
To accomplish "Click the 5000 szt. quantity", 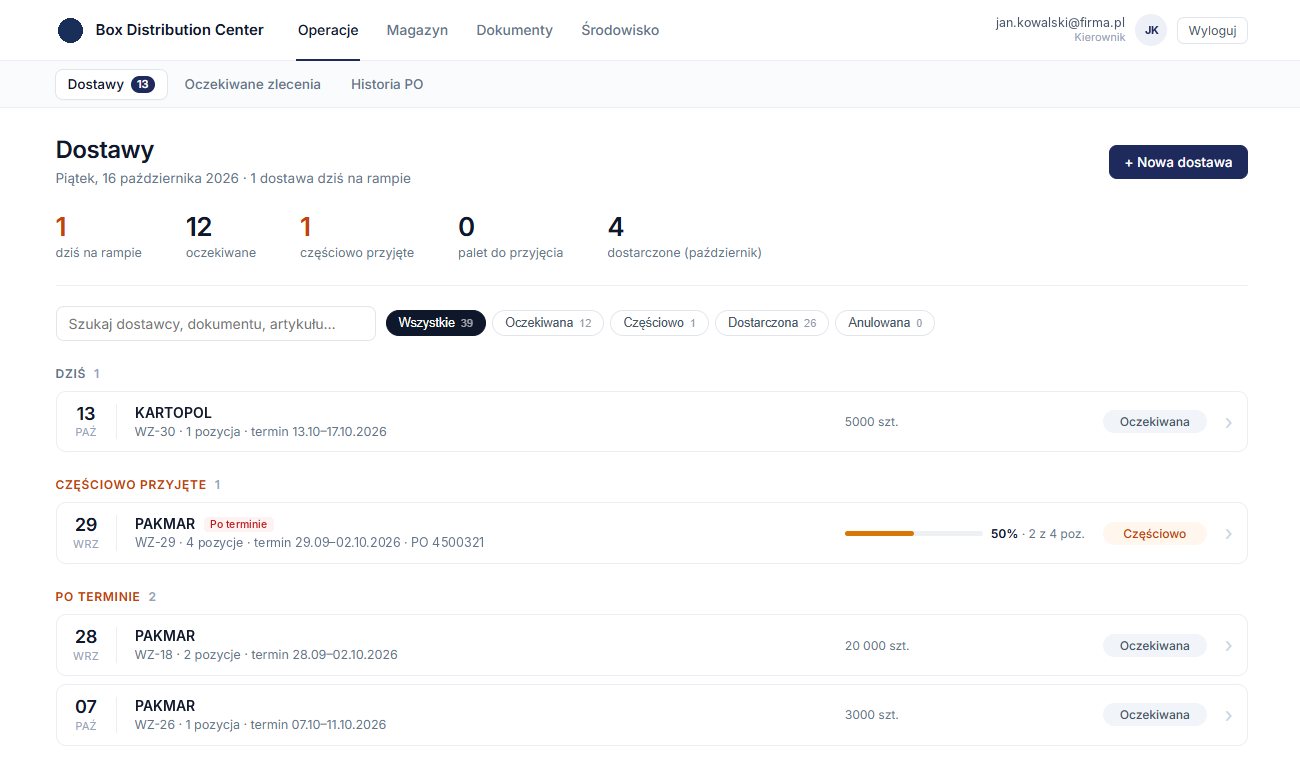I will (x=871, y=422).
